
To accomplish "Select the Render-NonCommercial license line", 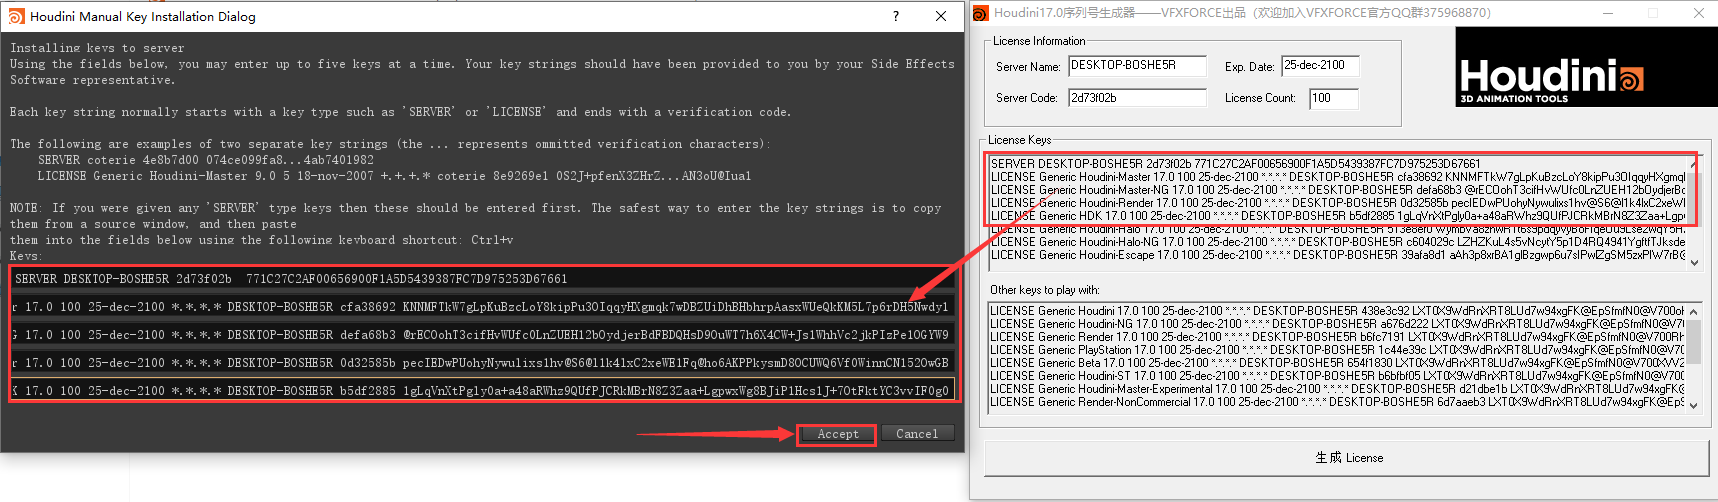I will (1337, 402).
